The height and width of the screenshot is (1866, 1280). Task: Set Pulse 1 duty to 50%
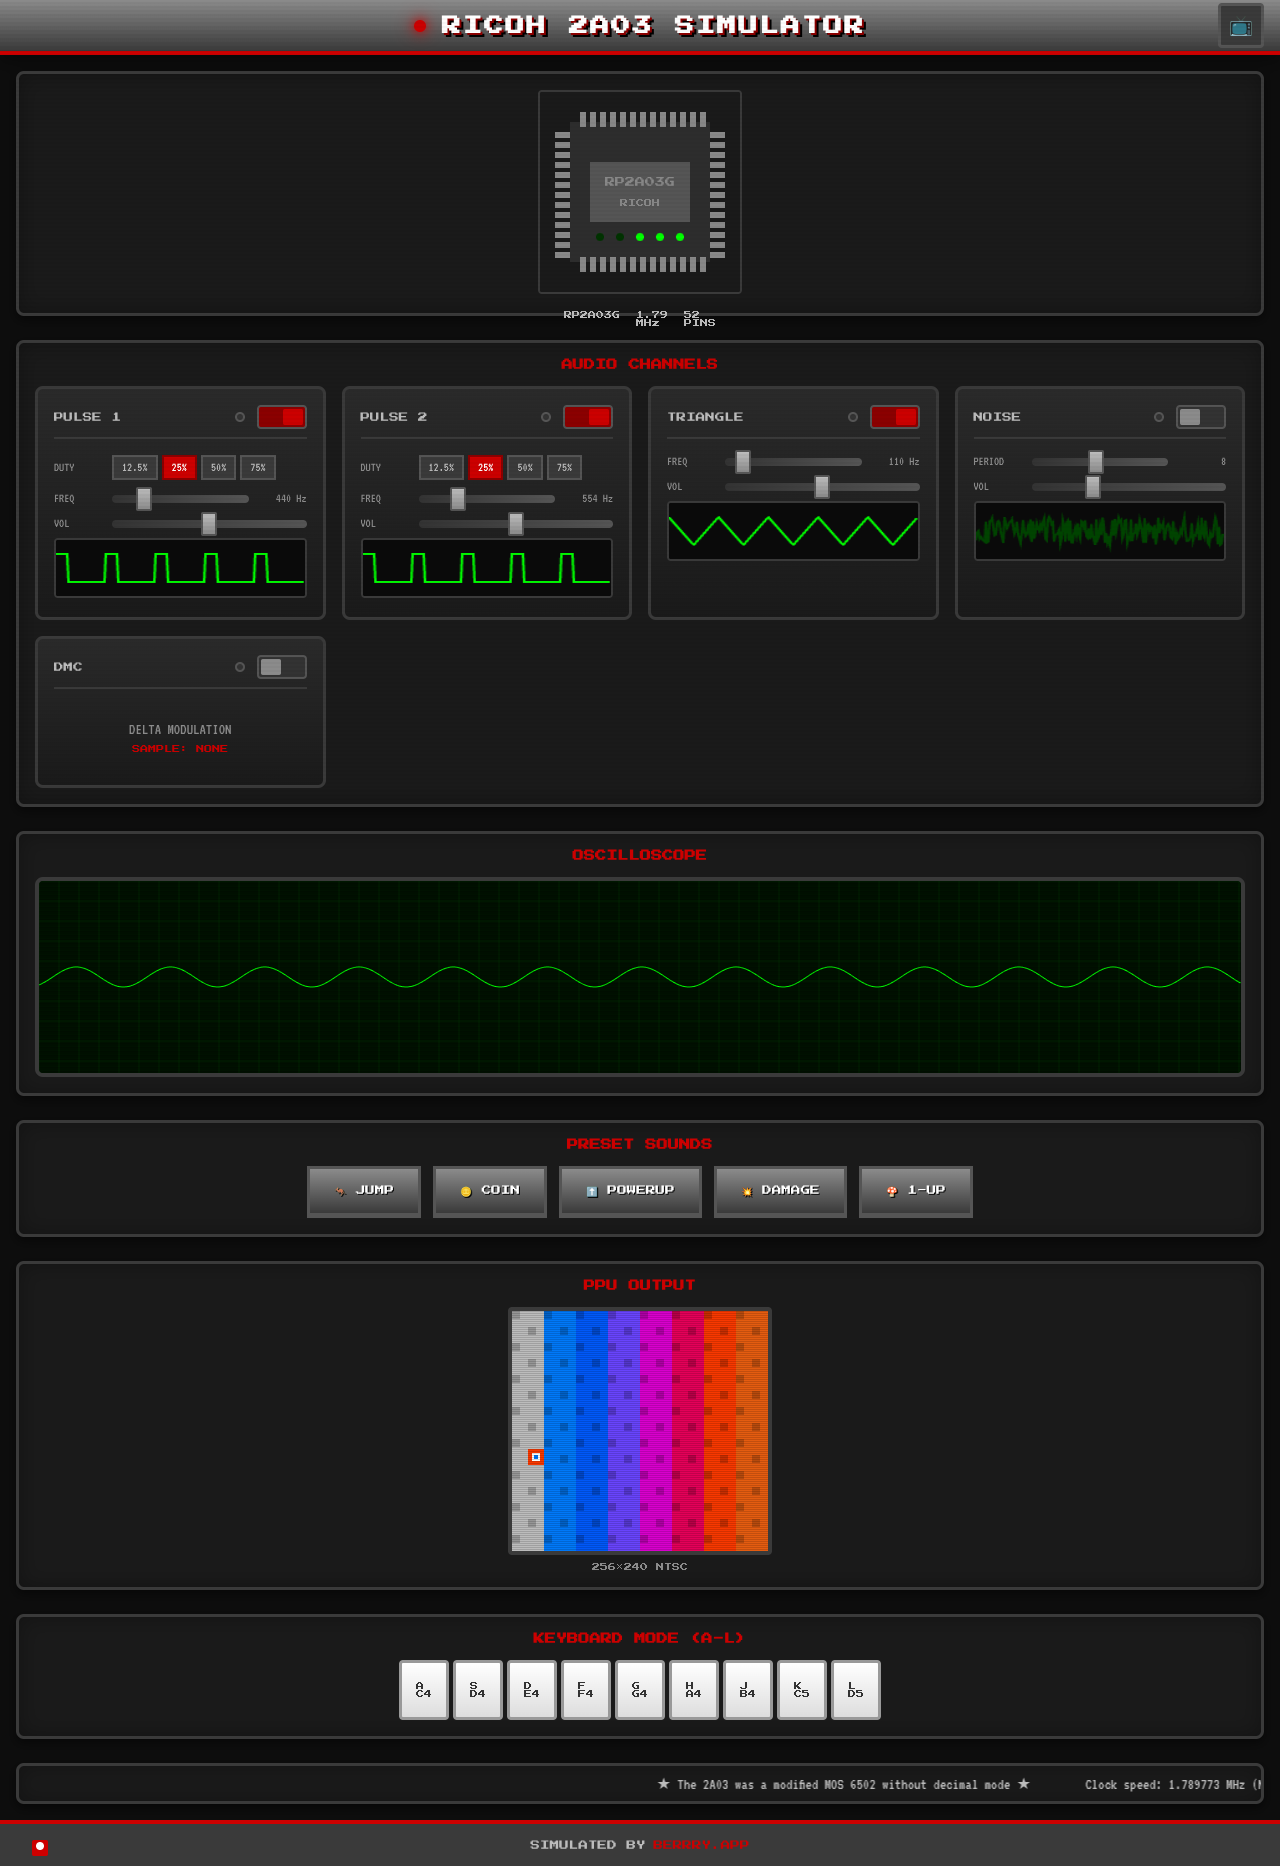click(218, 467)
